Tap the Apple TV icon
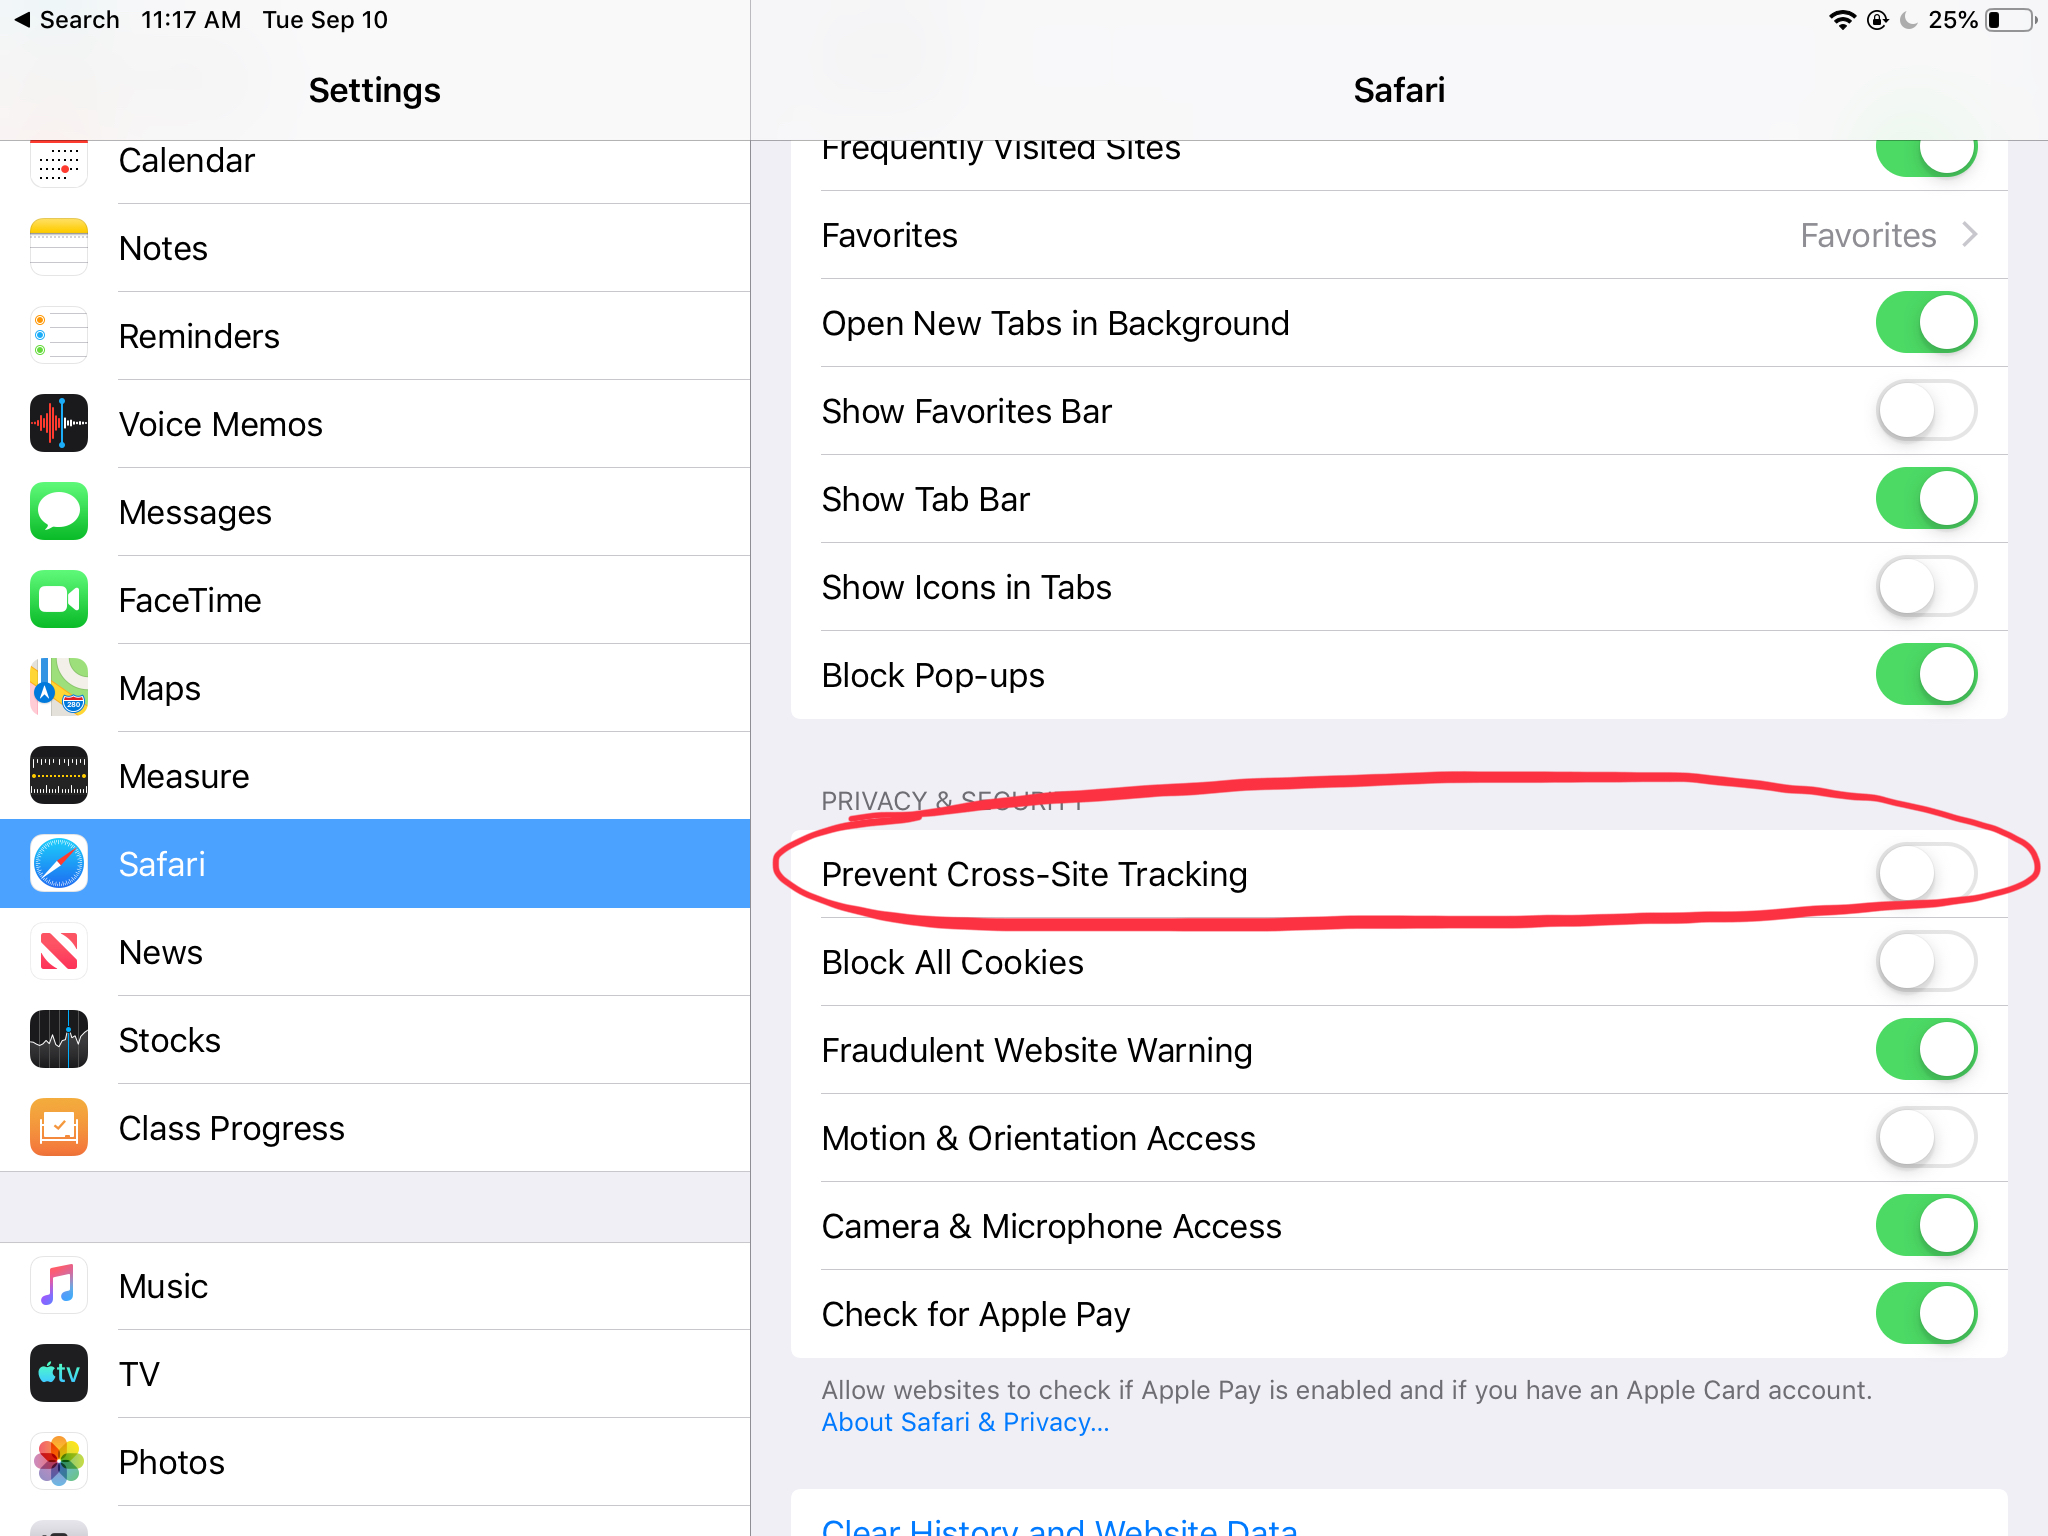This screenshot has height=1536, width=2048. pyautogui.click(x=59, y=1373)
